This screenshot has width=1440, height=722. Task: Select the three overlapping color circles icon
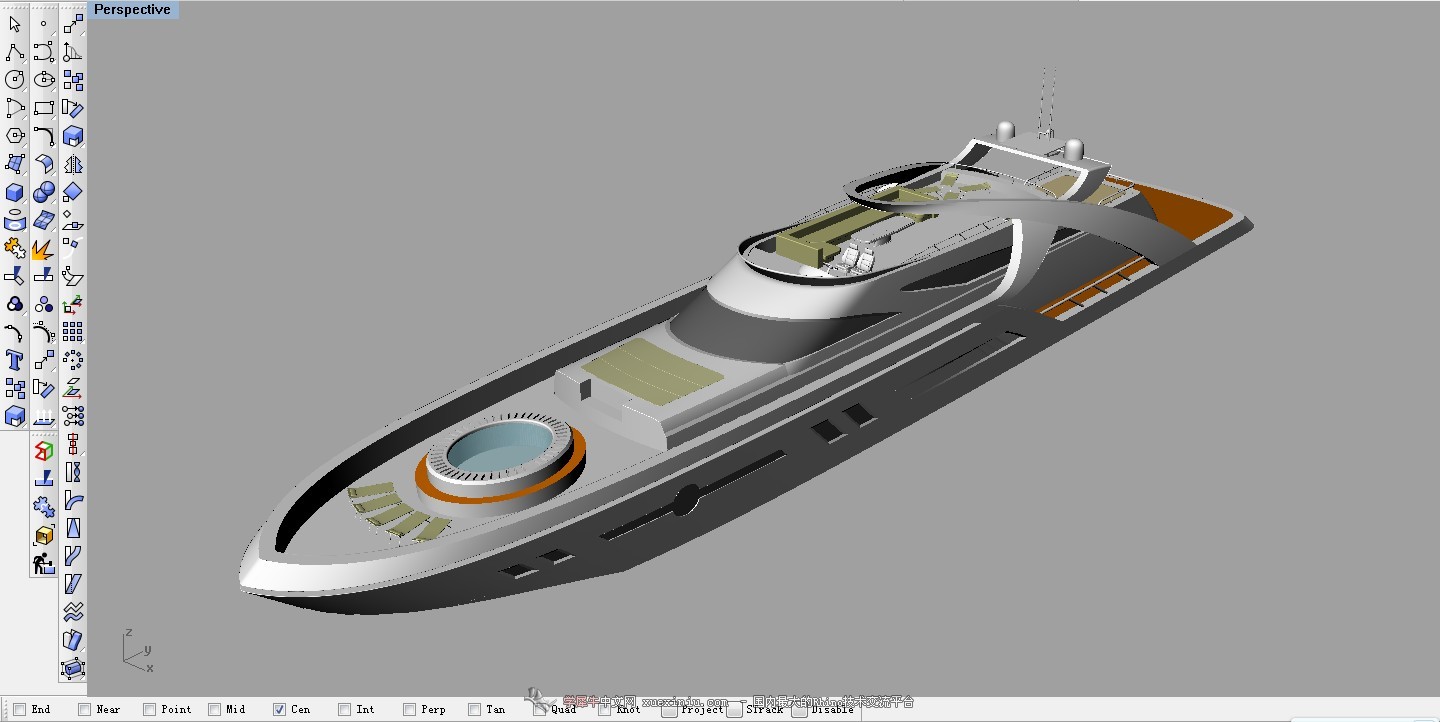pos(15,304)
